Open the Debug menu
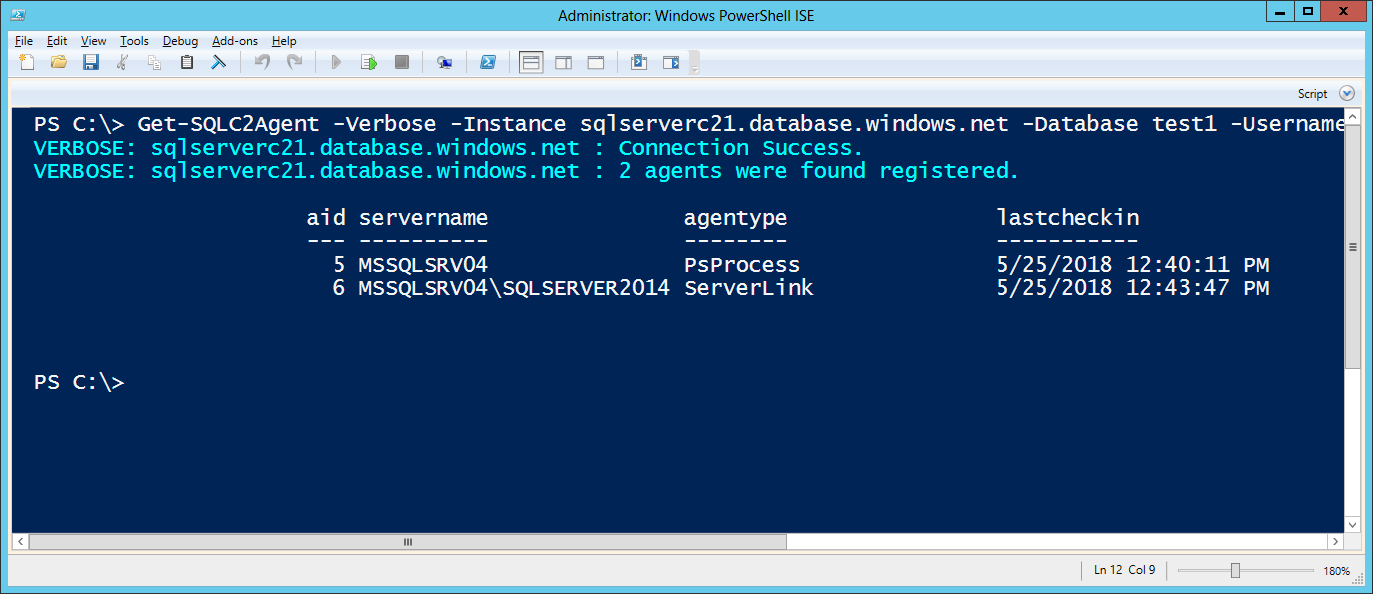Image resolution: width=1373 pixels, height=594 pixels. point(180,41)
